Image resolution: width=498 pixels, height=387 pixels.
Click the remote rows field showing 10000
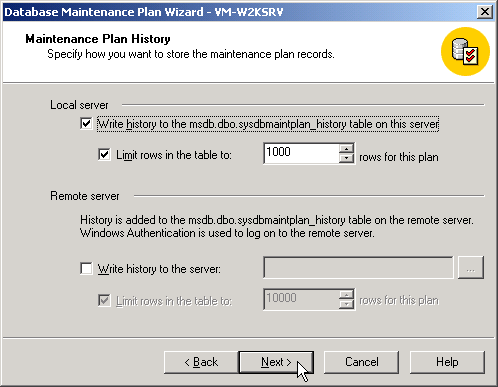point(301,299)
